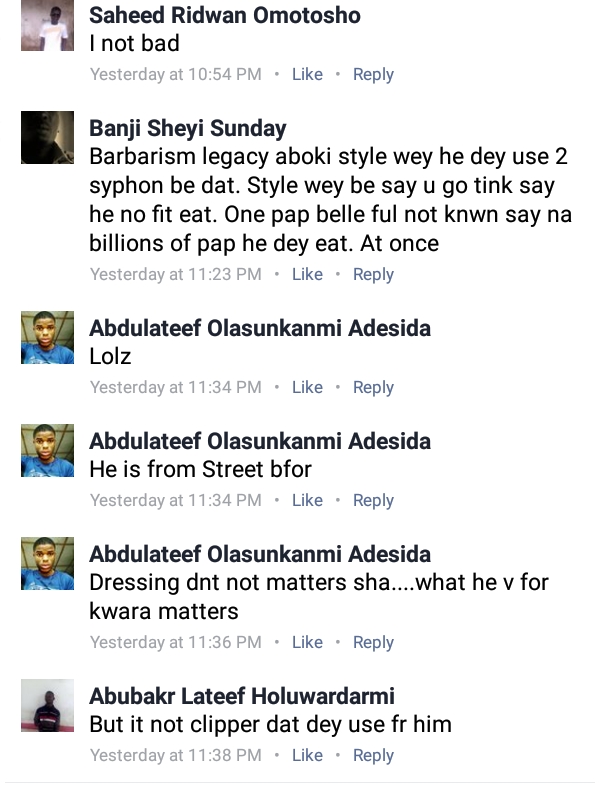This screenshot has height=792, width=600.
Task: Visit the Banji Sheyi Sunday name link
Action: click(x=188, y=129)
